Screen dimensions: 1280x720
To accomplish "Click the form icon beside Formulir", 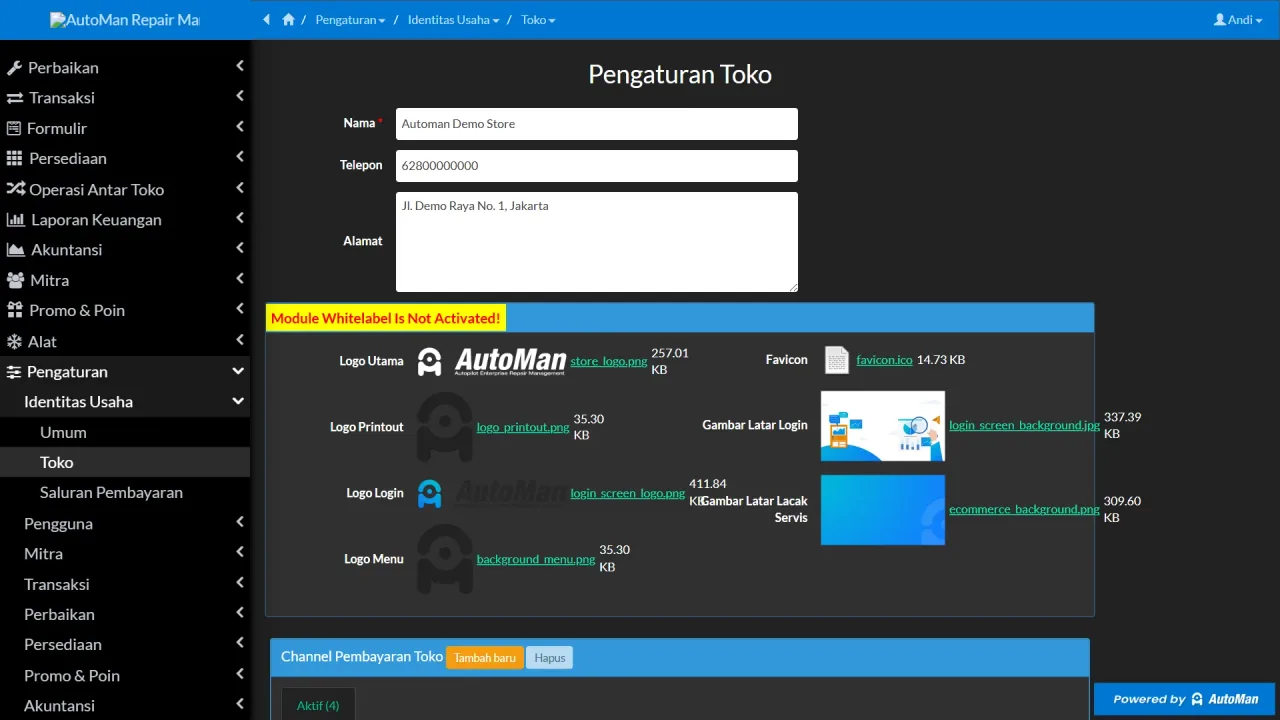I will (14, 128).
